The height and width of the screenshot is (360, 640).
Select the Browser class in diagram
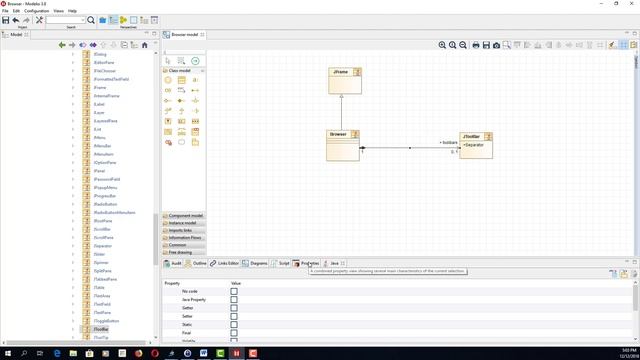coord(343,146)
